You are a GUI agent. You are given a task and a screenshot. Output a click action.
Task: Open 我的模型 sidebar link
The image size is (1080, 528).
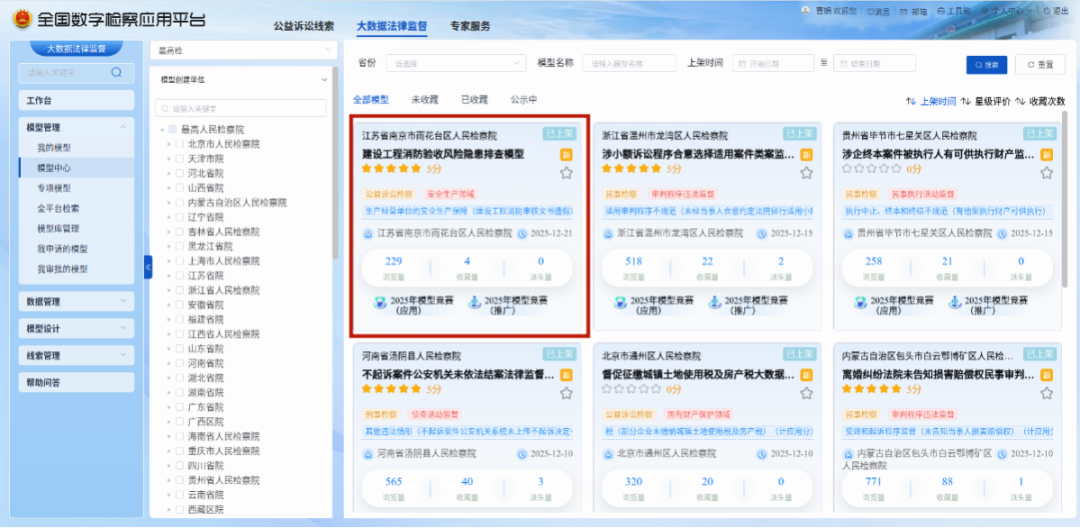coord(54,147)
